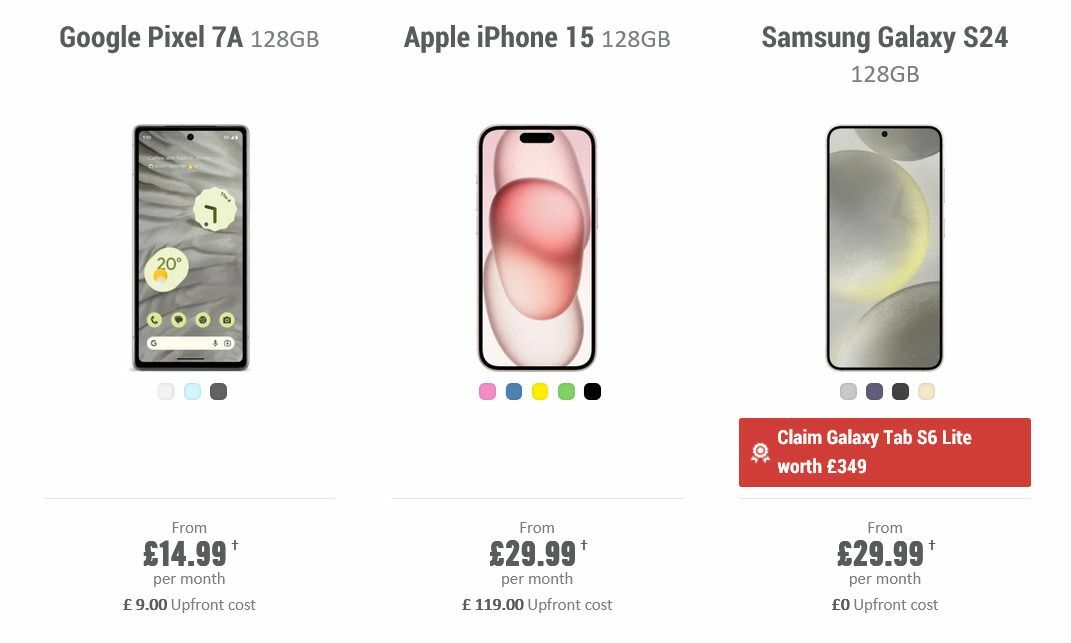Pick navy color for the Galaxy S24

(x=873, y=392)
